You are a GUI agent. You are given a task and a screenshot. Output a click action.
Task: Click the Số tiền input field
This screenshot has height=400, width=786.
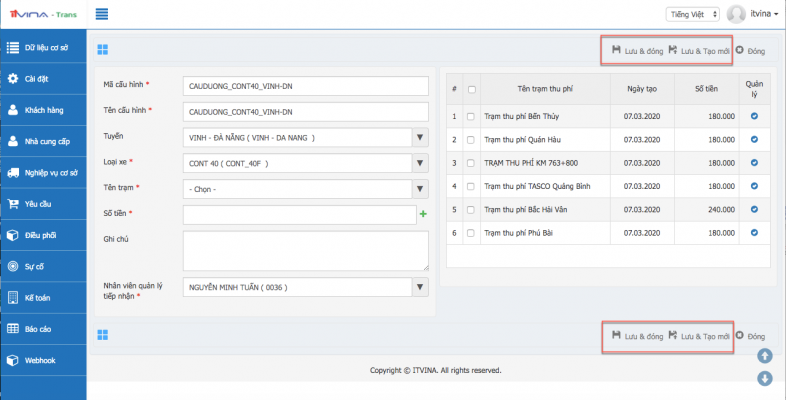[299, 214]
